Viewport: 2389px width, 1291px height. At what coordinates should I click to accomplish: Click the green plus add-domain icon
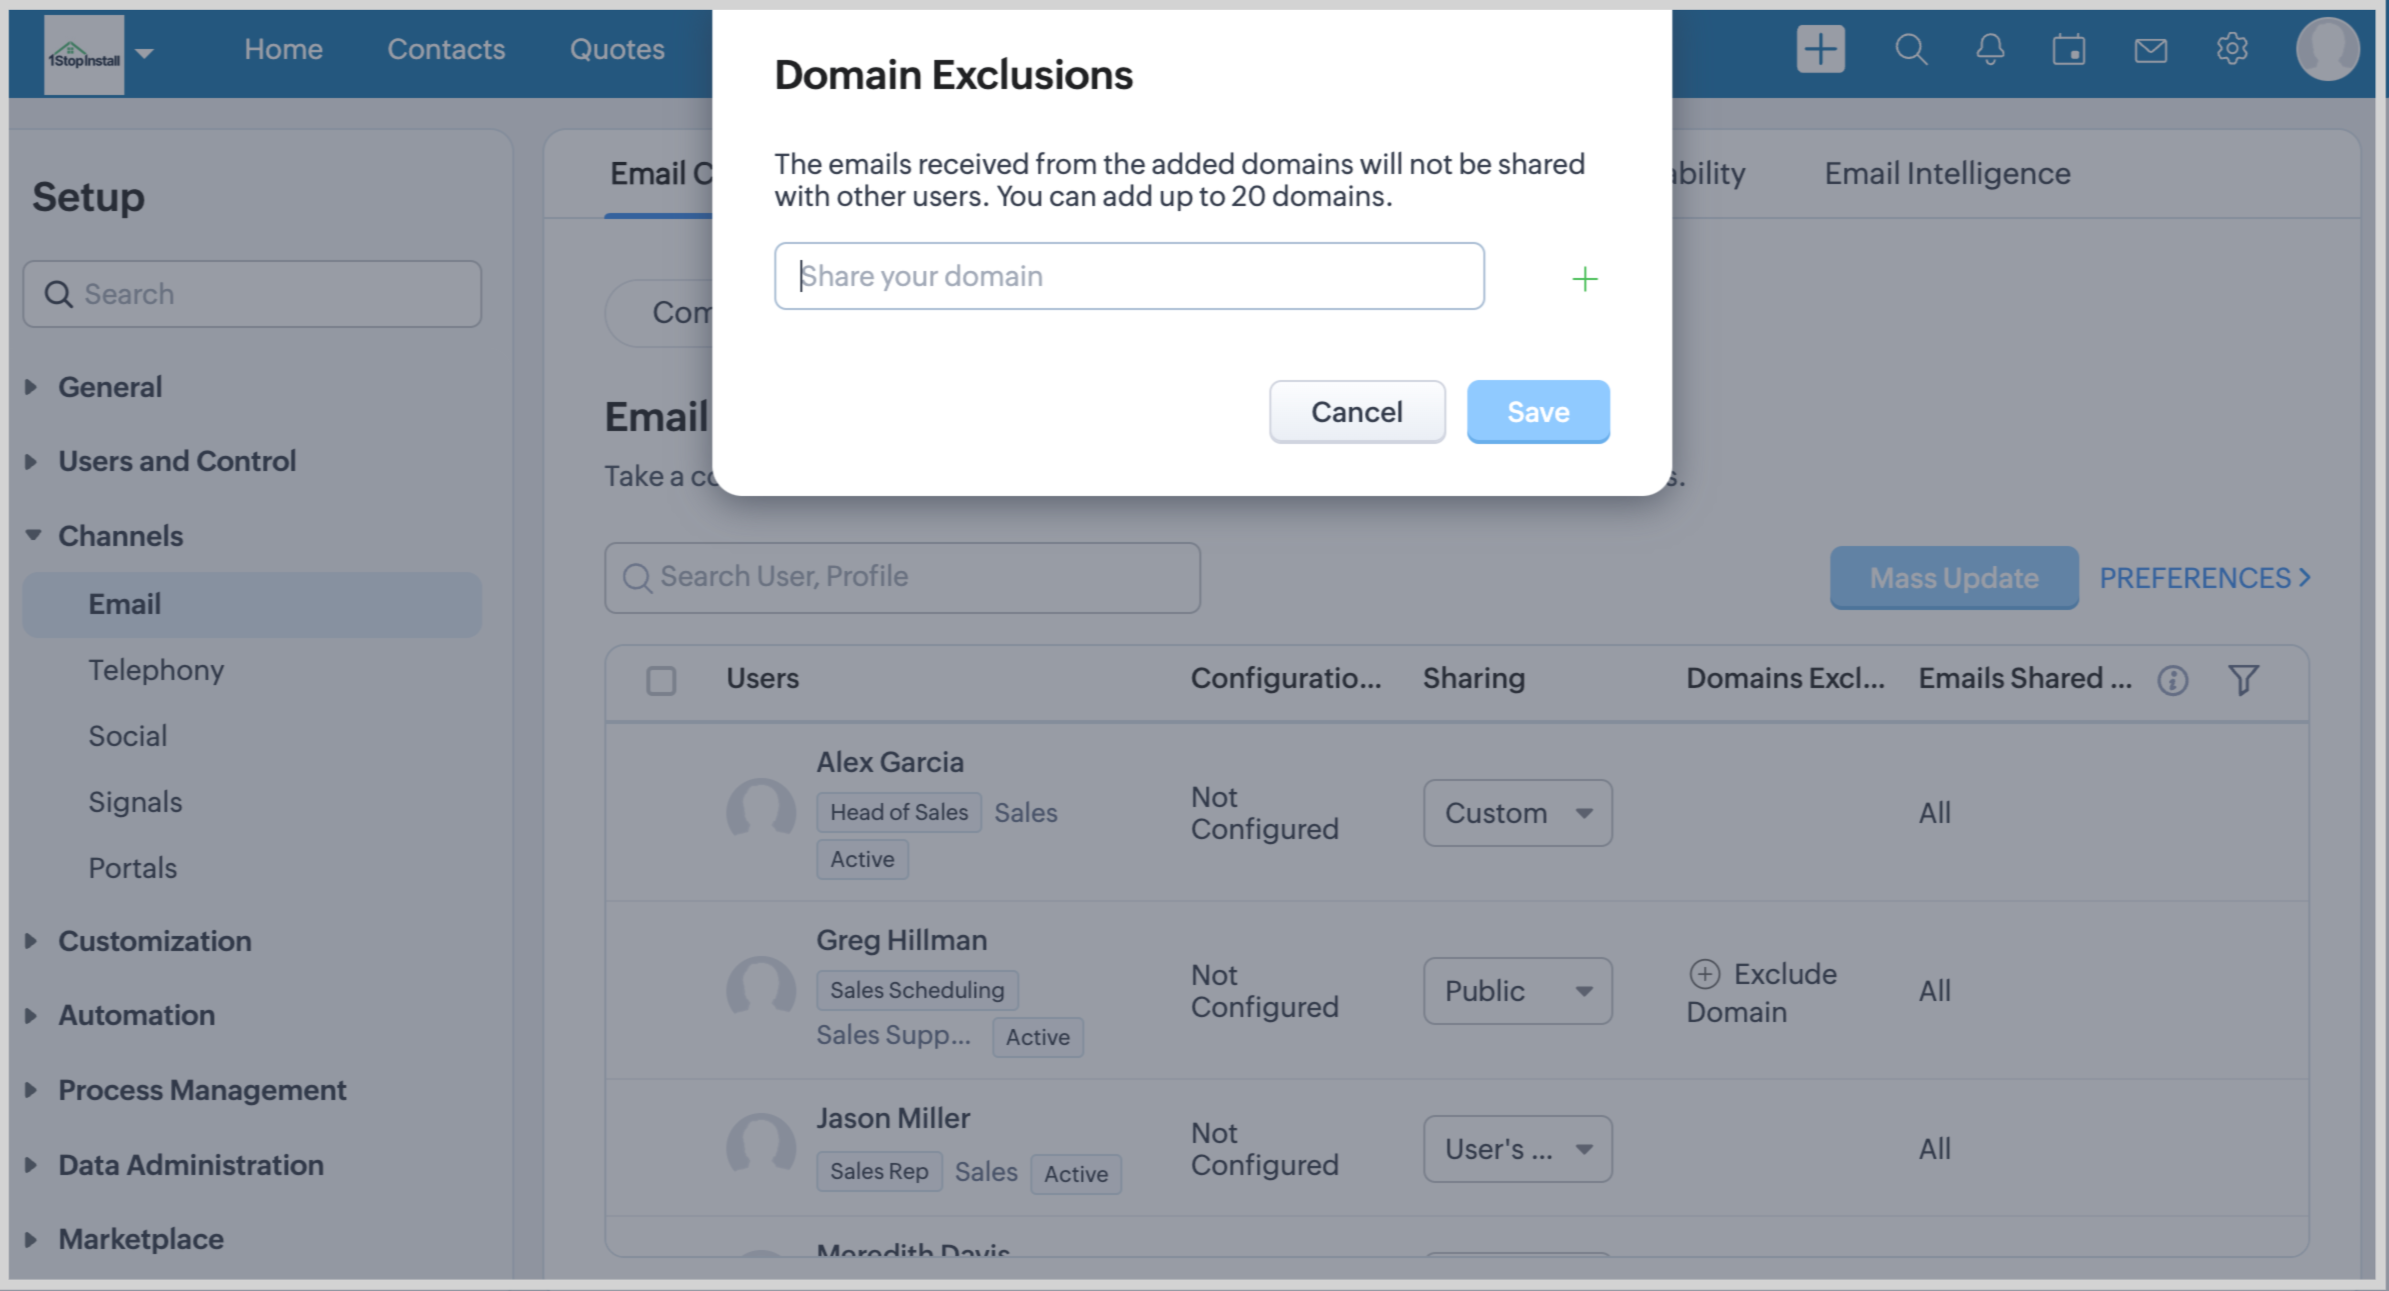(x=1584, y=279)
